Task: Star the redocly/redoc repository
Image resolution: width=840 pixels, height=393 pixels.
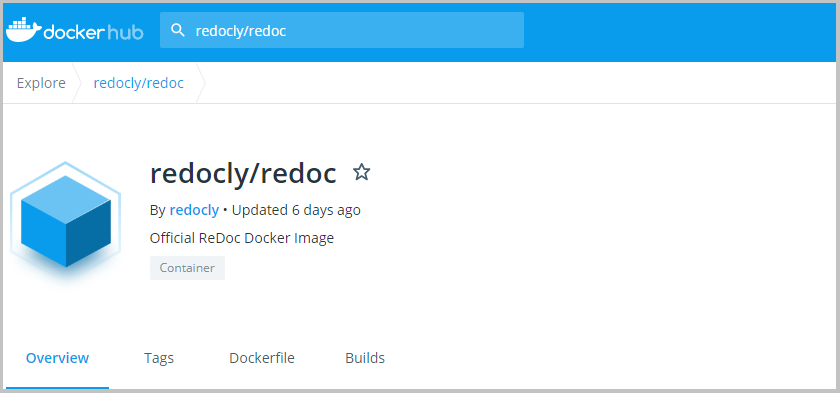Action: (362, 172)
